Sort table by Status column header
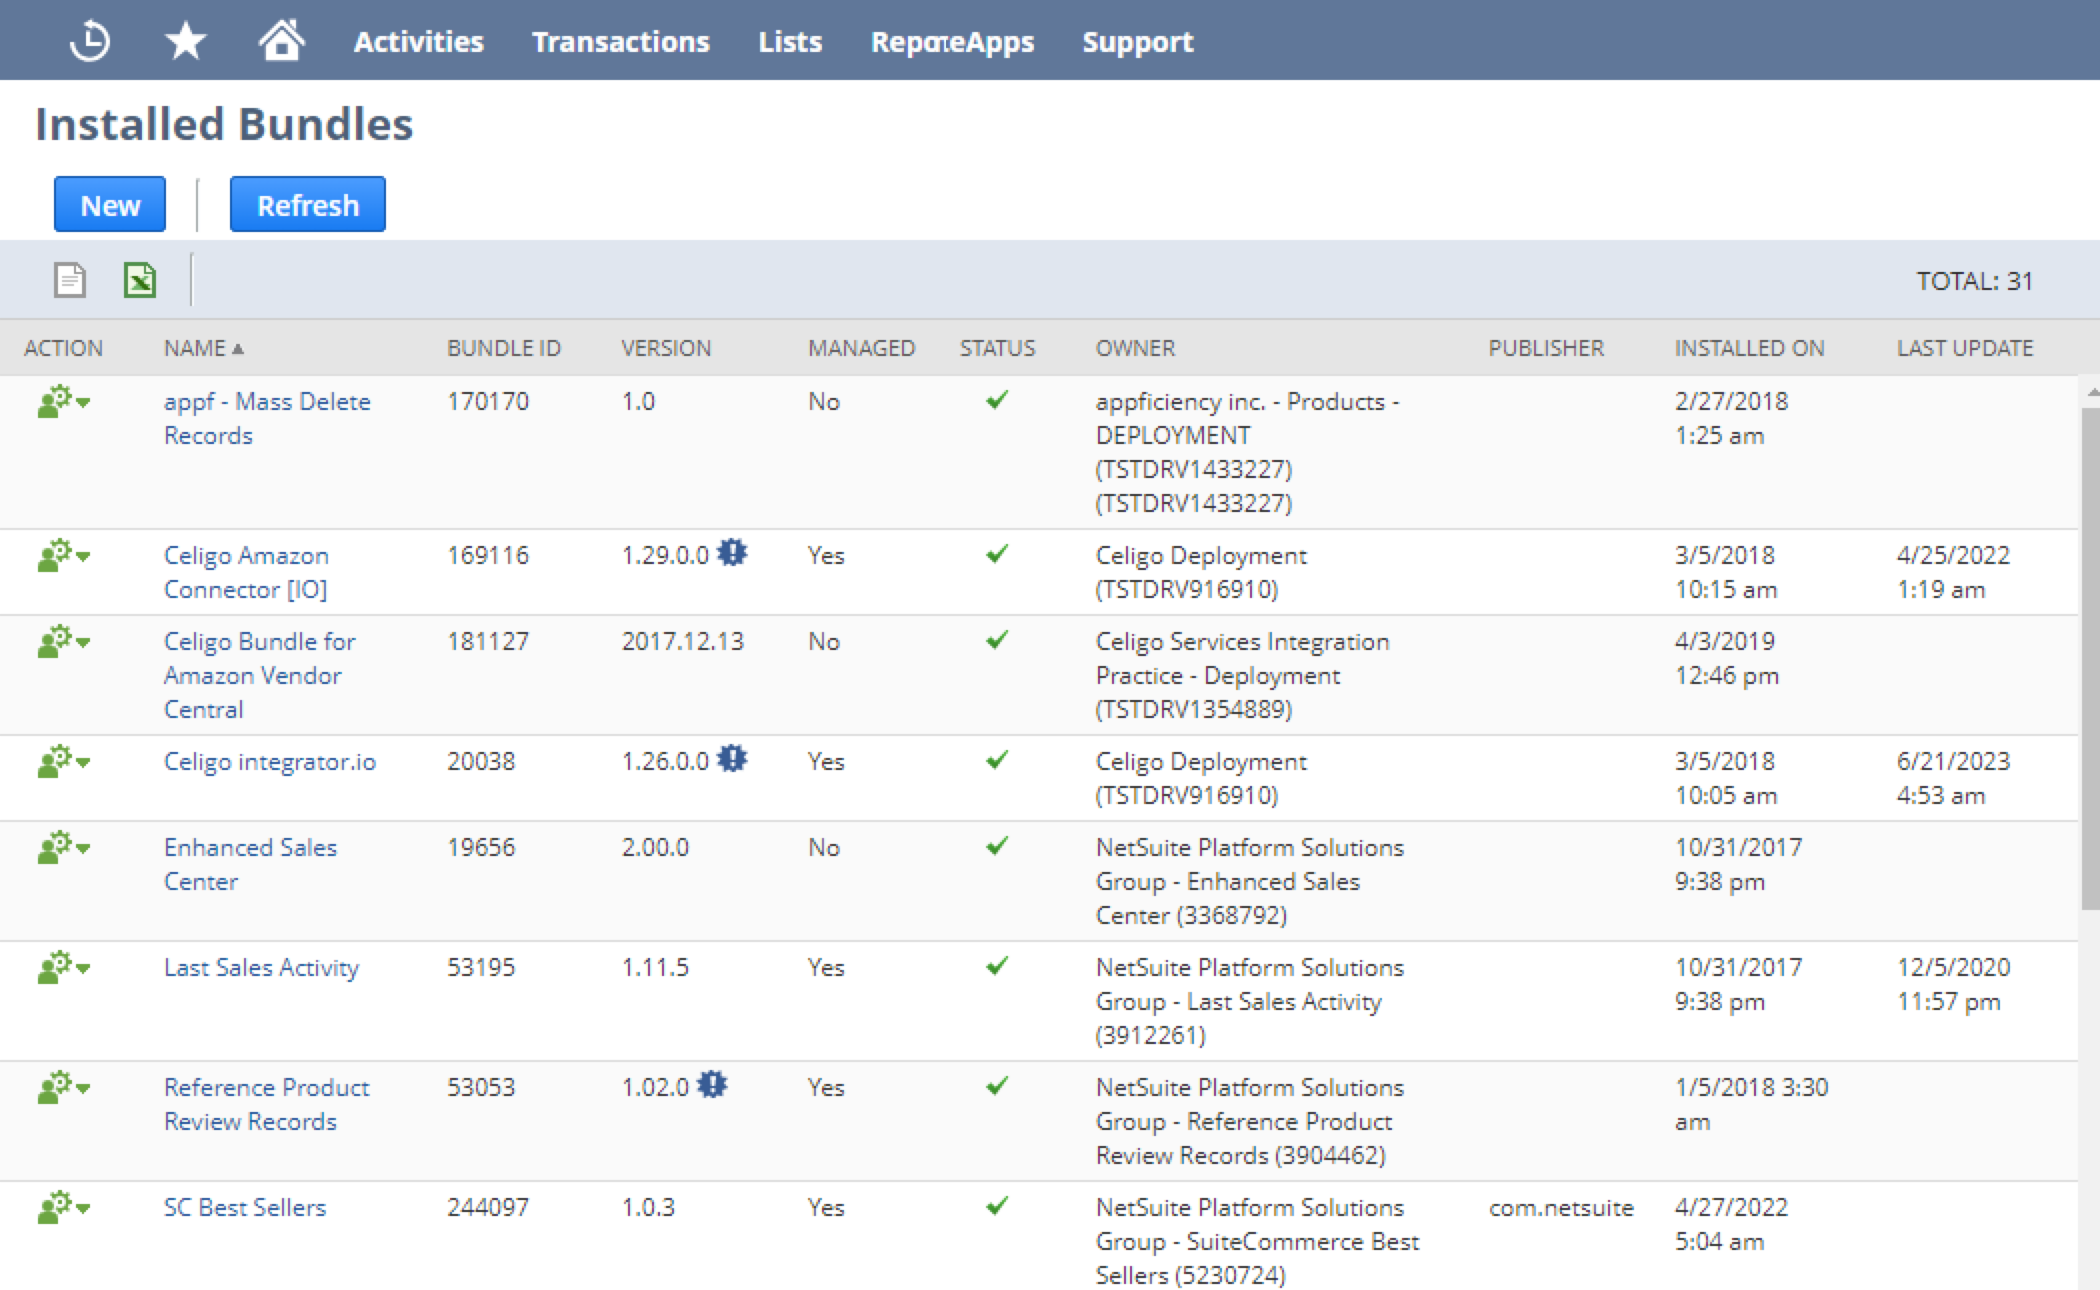Image resolution: width=2100 pixels, height=1290 pixels. coord(997,348)
